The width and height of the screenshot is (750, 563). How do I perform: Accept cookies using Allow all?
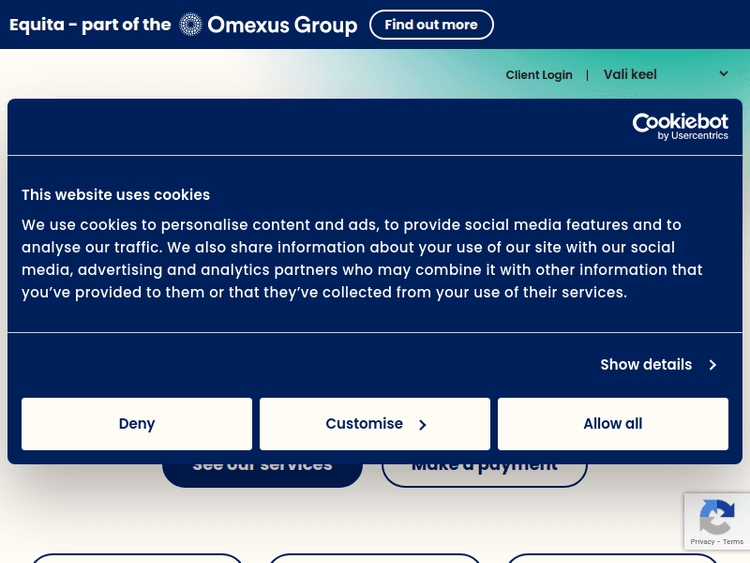[613, 424]
